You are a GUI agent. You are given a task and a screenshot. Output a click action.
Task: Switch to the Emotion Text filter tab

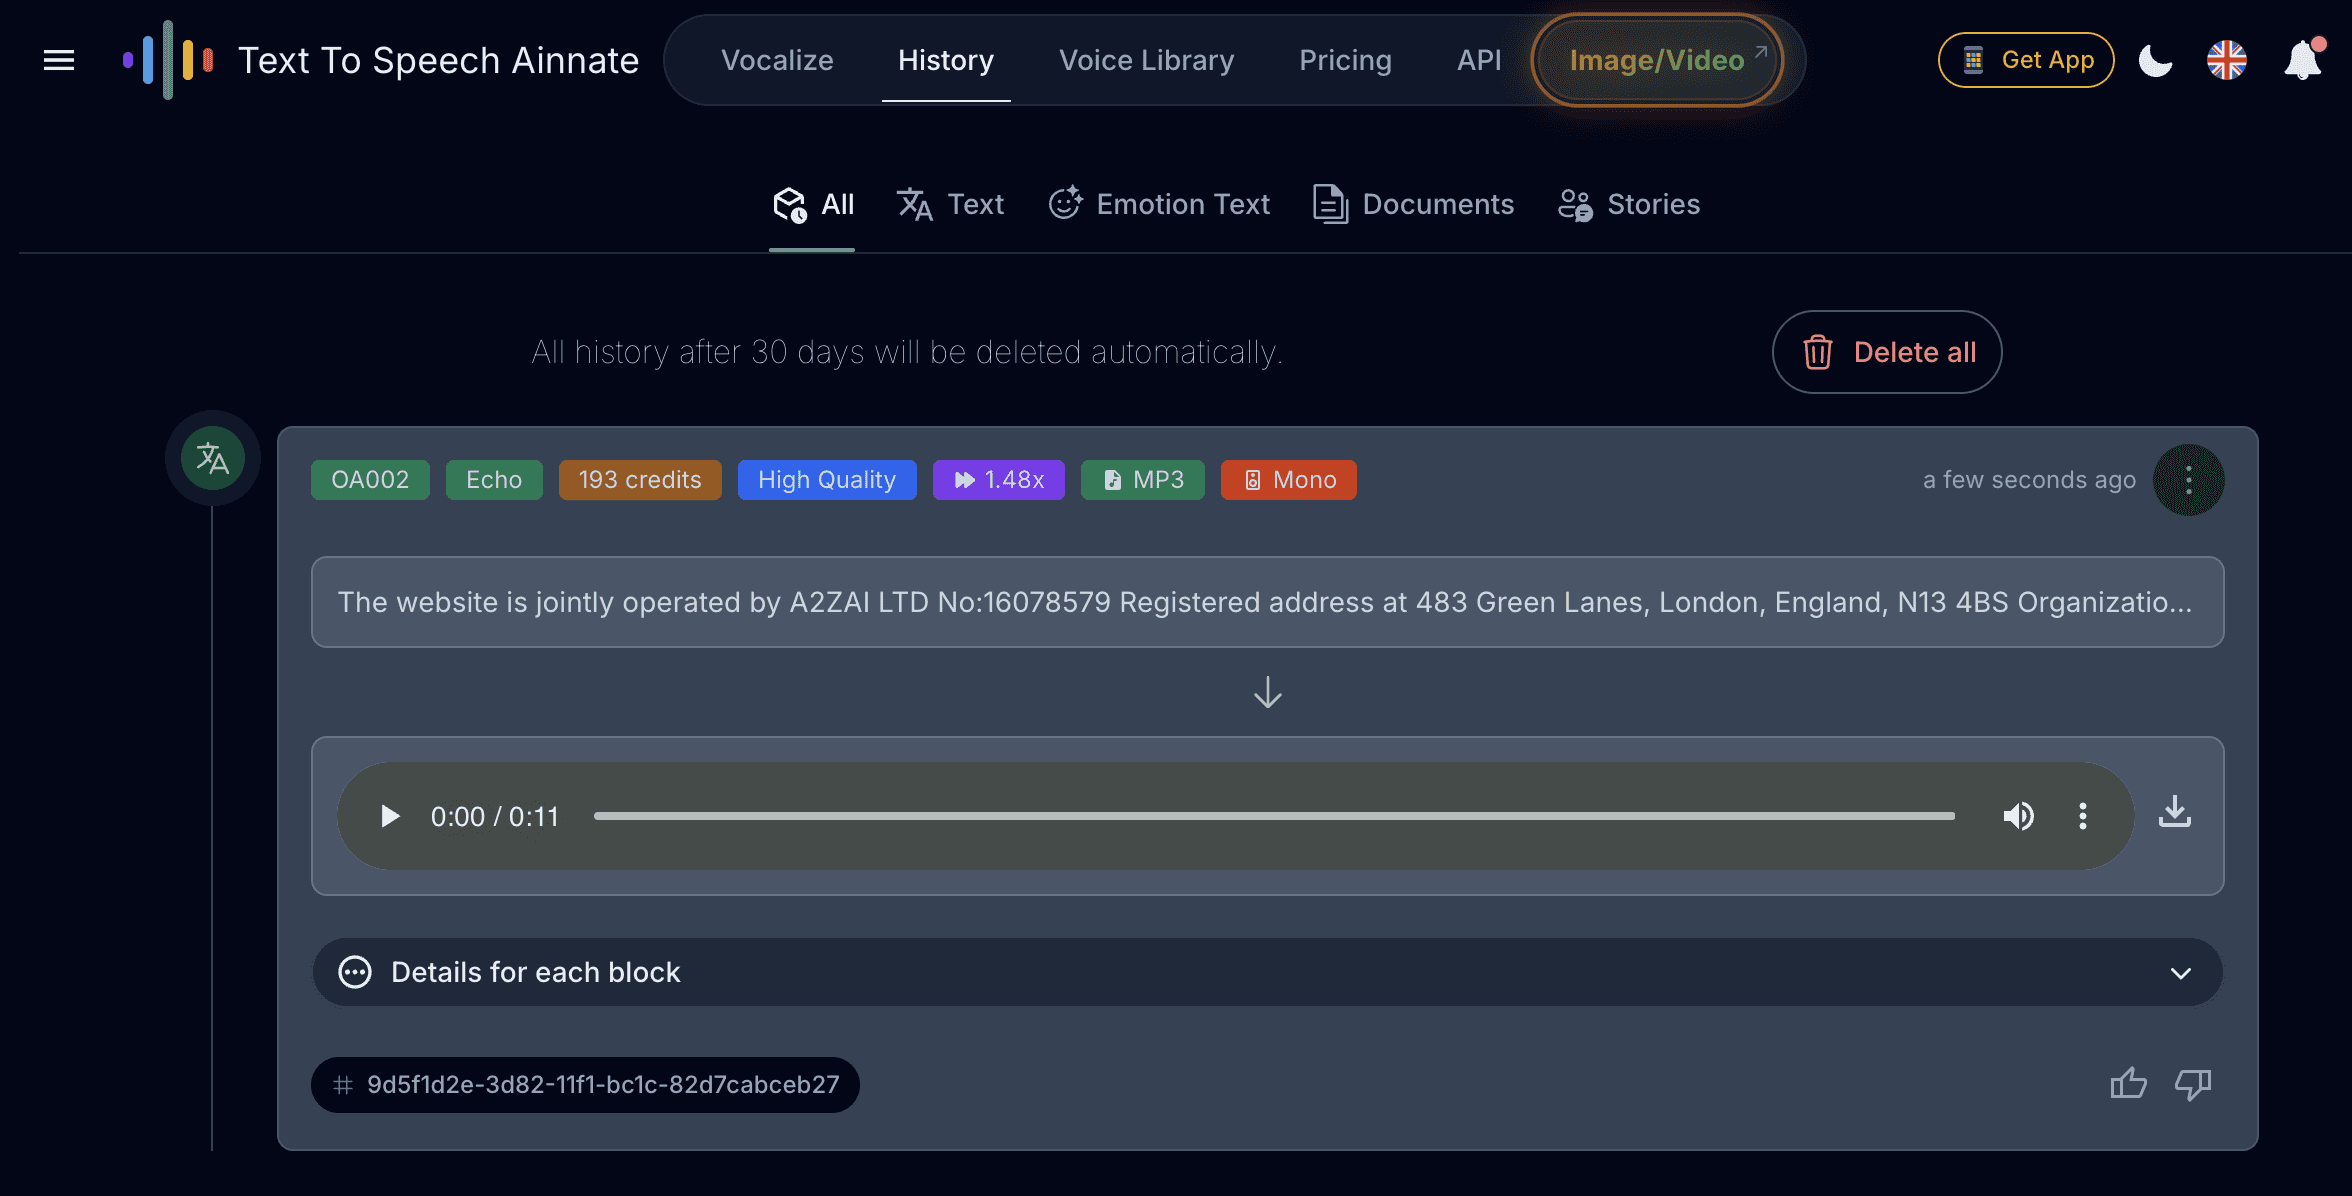pos(1159,204)
